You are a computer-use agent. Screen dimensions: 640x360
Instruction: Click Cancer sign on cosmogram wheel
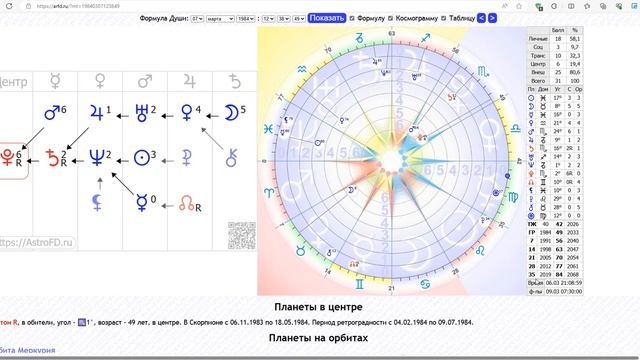425,284
